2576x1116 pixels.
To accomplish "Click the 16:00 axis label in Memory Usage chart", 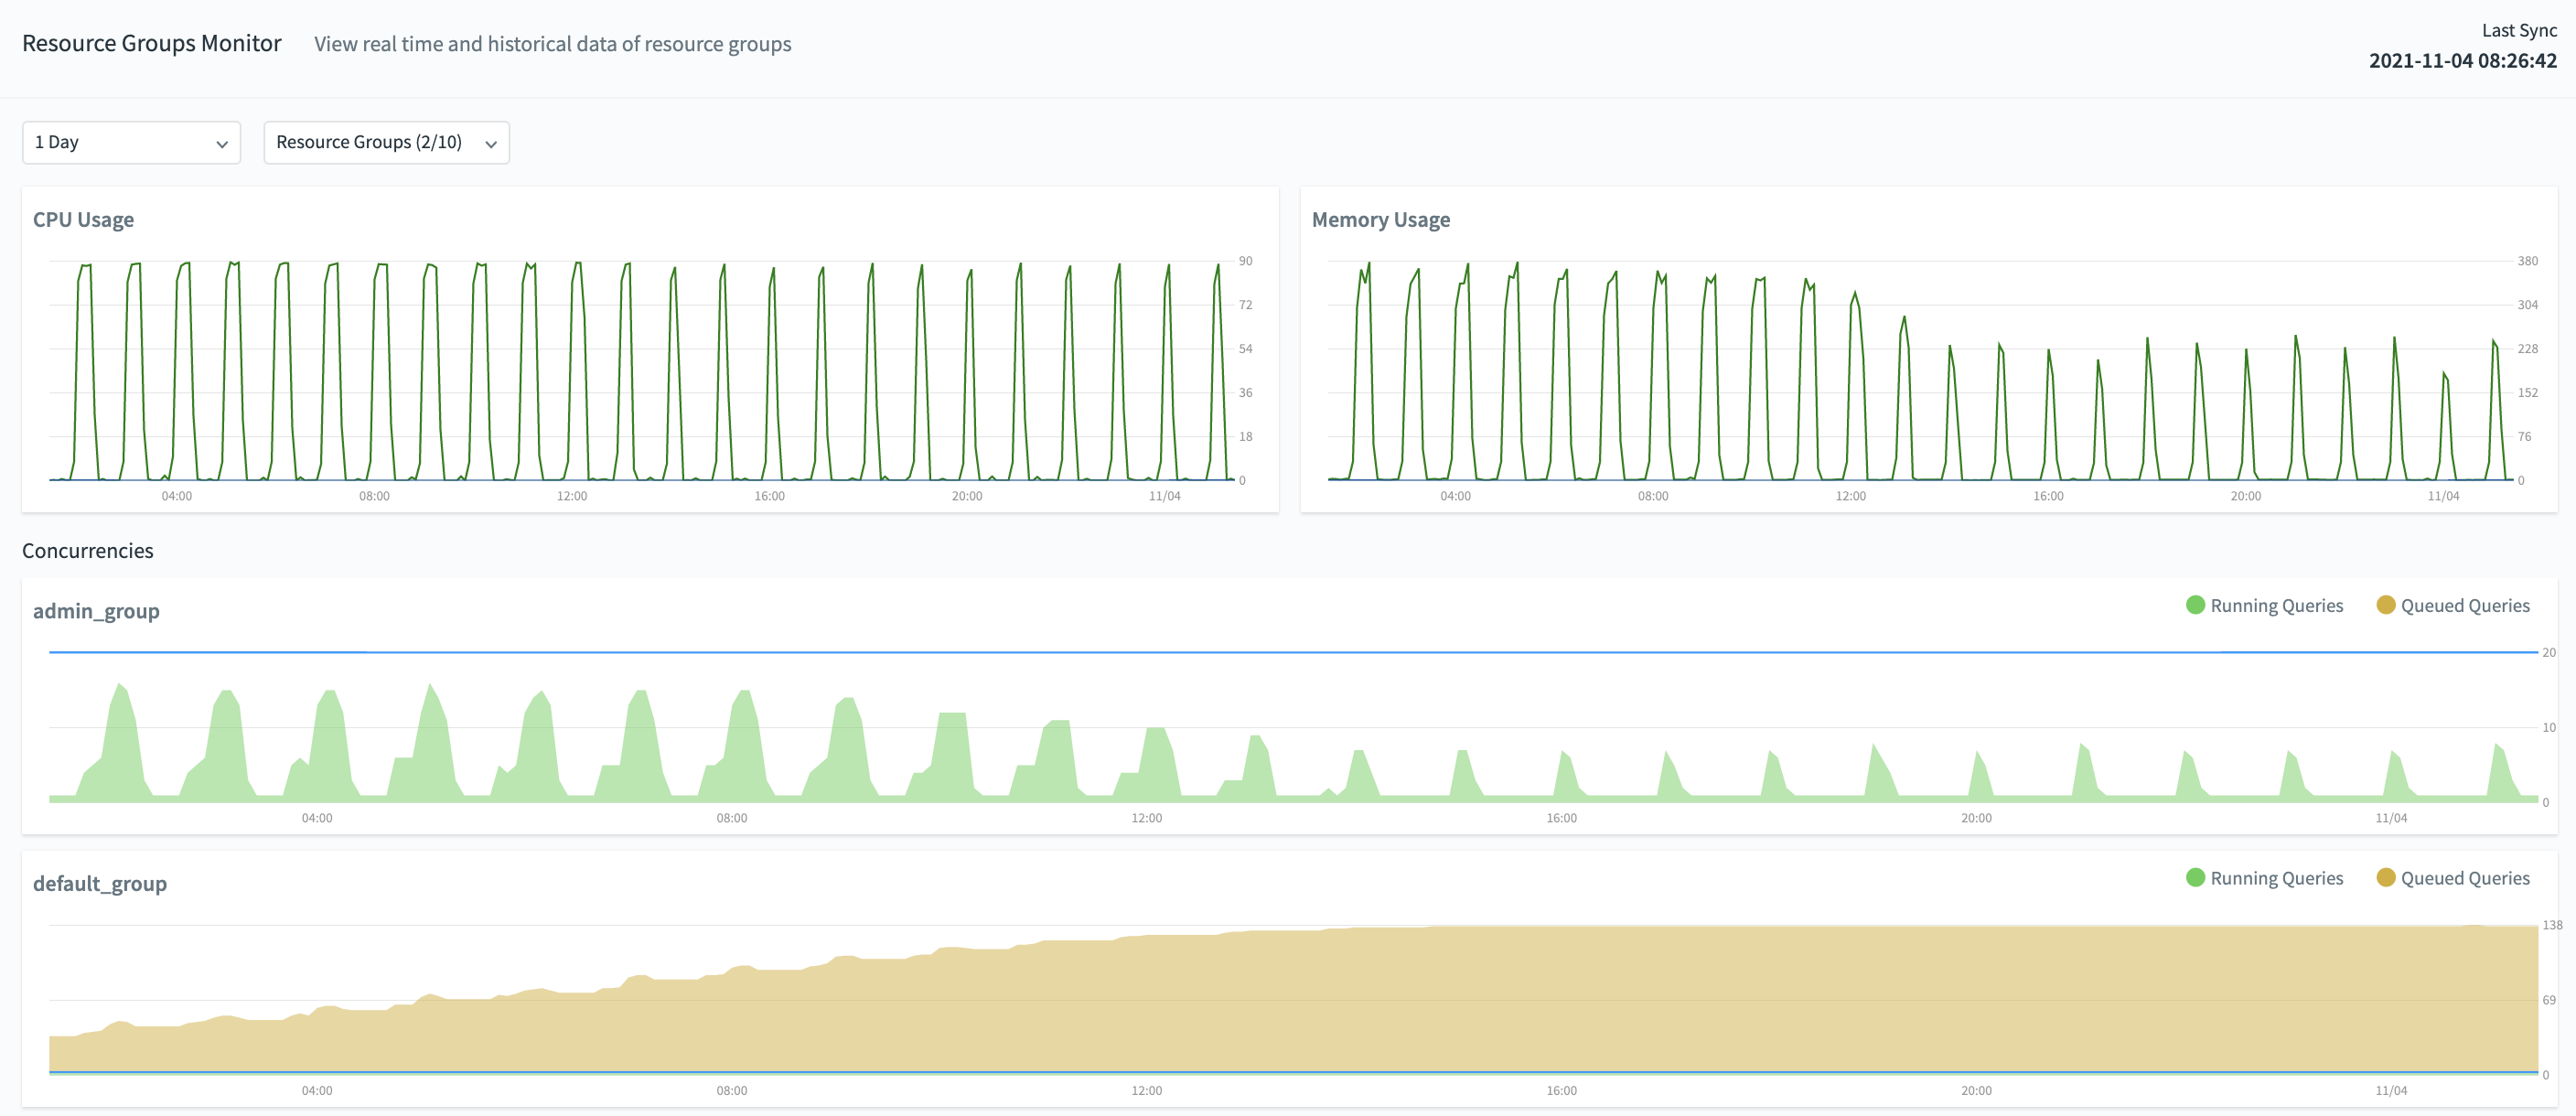I will (2048, 496).
